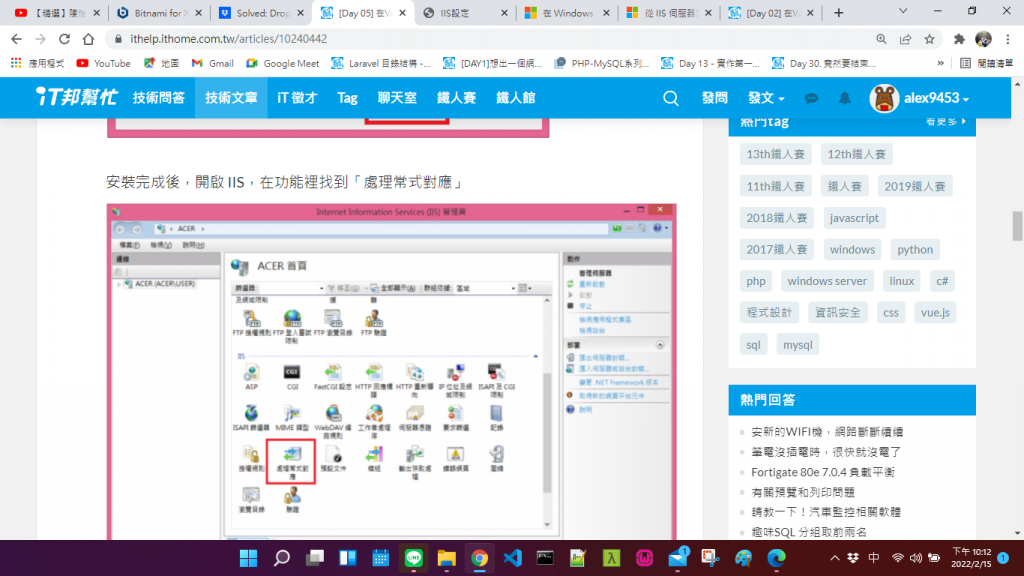Open the notifications bell icon

coord(844,98)
